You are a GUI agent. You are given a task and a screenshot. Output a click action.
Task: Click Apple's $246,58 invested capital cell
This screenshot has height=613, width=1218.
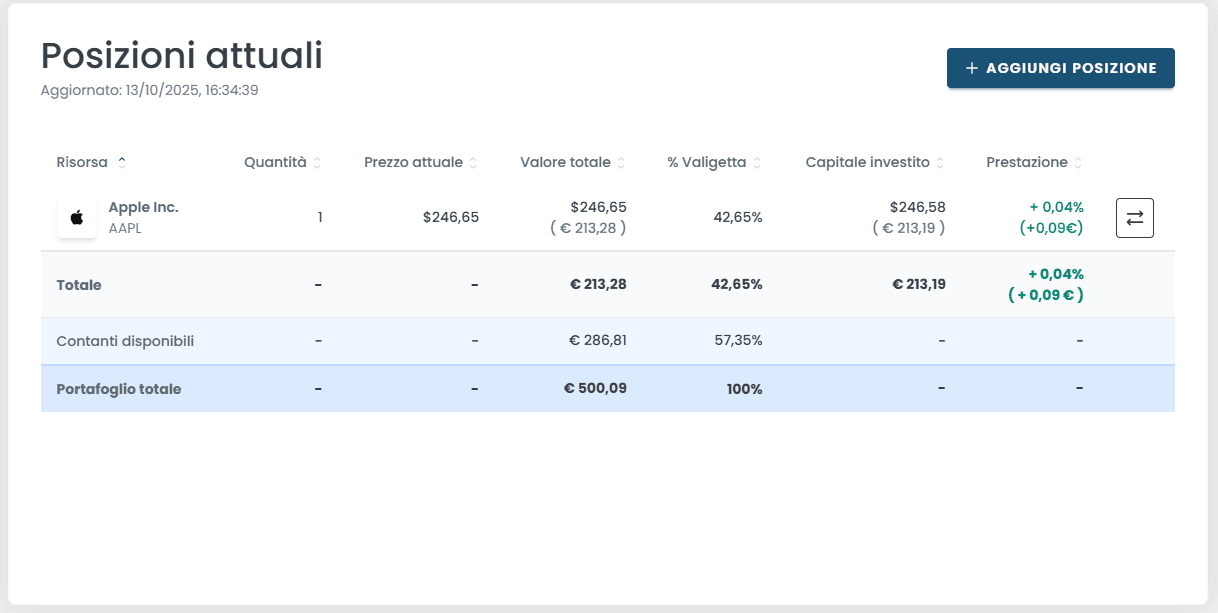click(x=917, y=207)
